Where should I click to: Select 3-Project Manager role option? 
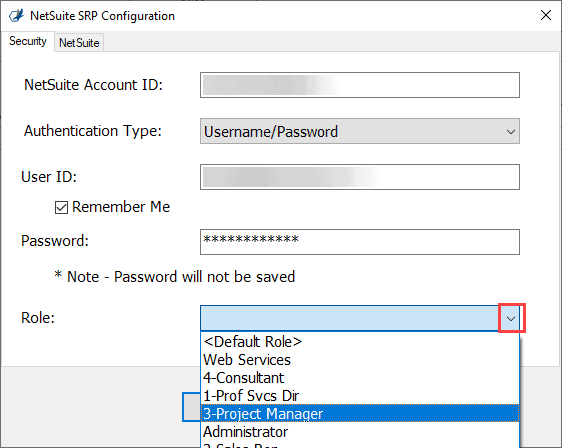pyautogui.click(x=359, y=414)
